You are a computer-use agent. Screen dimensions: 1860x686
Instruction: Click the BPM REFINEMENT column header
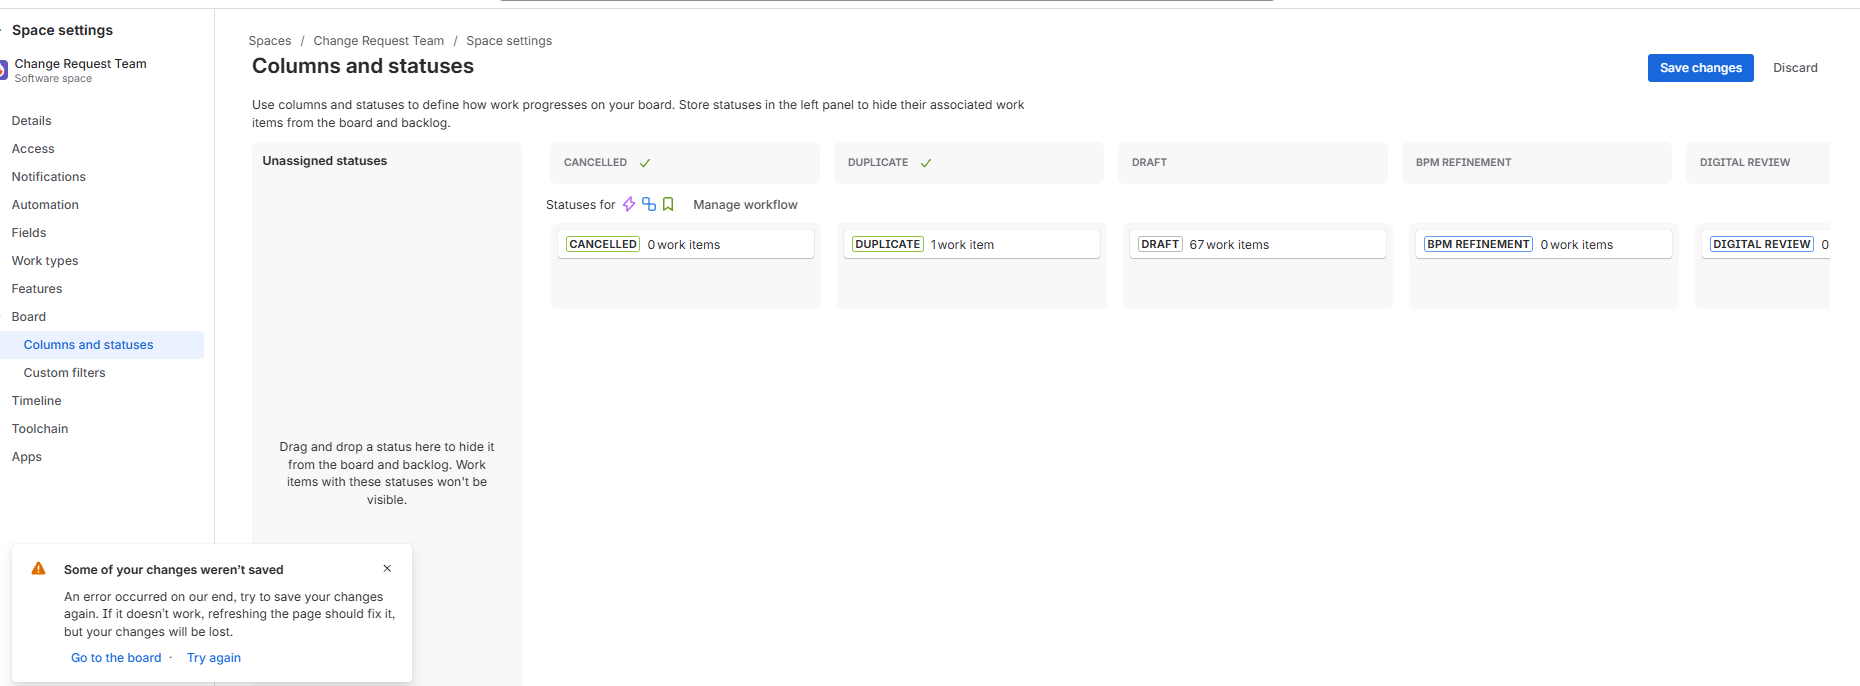click(1536, 163)
